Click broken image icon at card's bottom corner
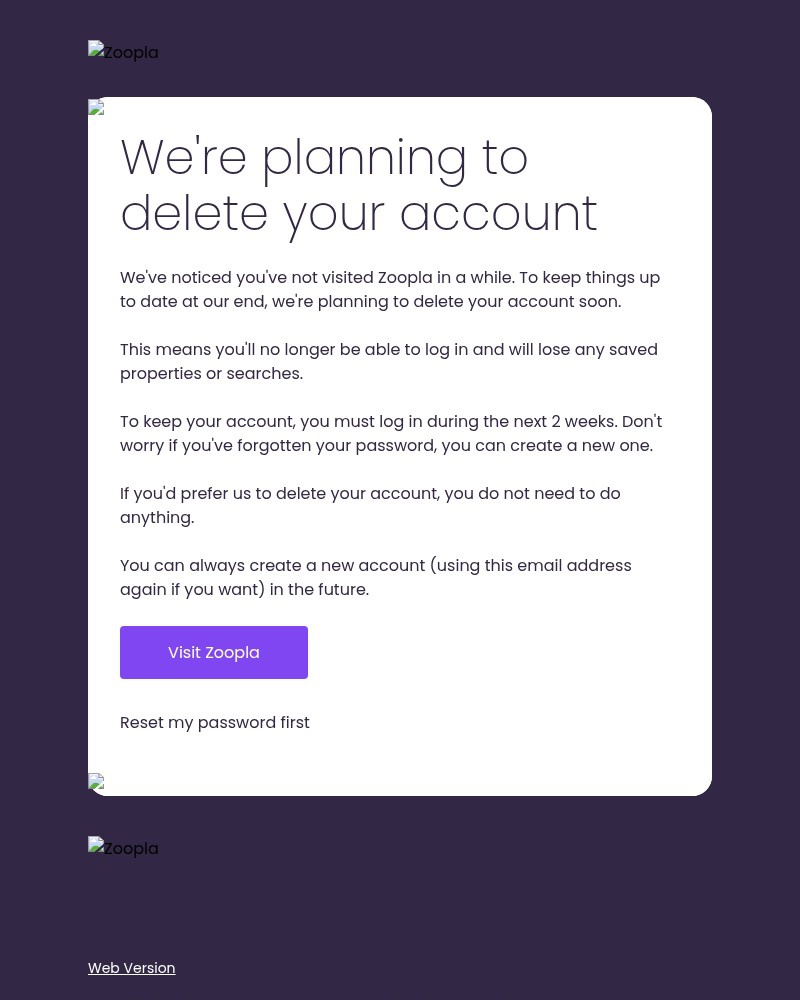This screenshot has width=800, height=1000. (x=96, y=782)
